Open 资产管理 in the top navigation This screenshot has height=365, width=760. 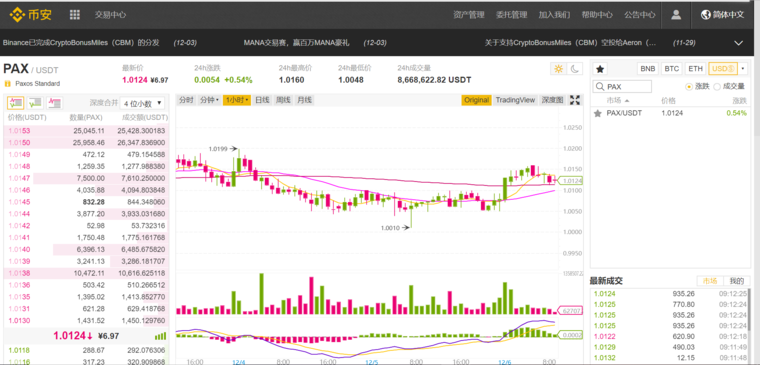pos(469,15)
